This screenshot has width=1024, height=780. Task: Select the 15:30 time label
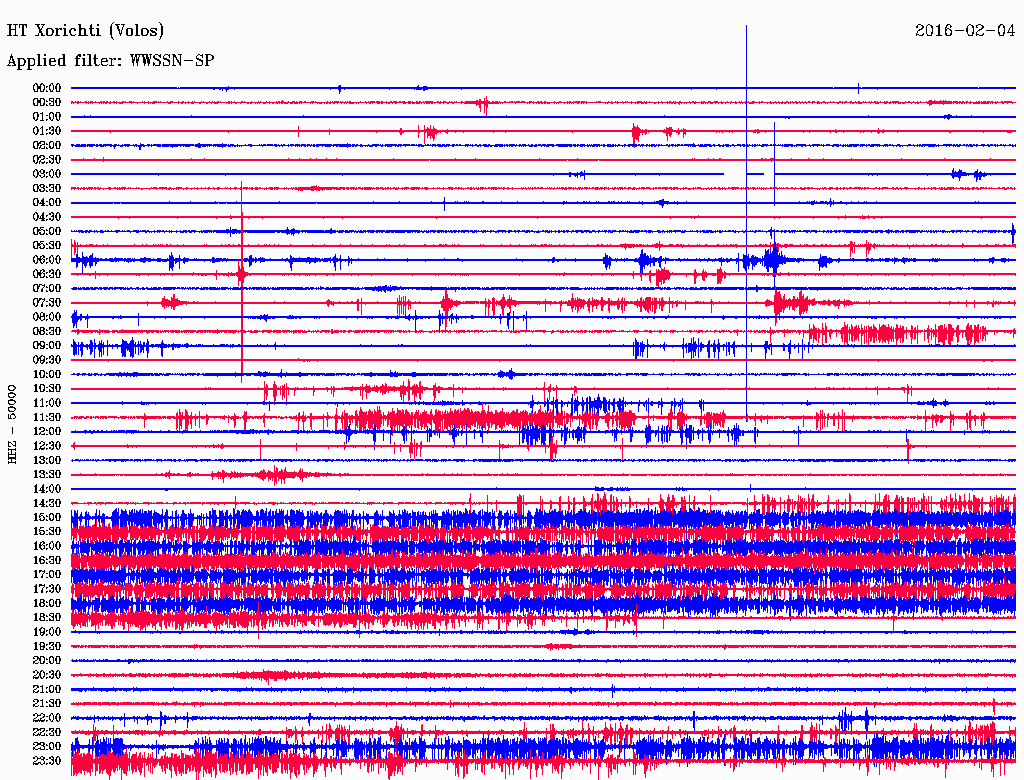coord(47,531)
